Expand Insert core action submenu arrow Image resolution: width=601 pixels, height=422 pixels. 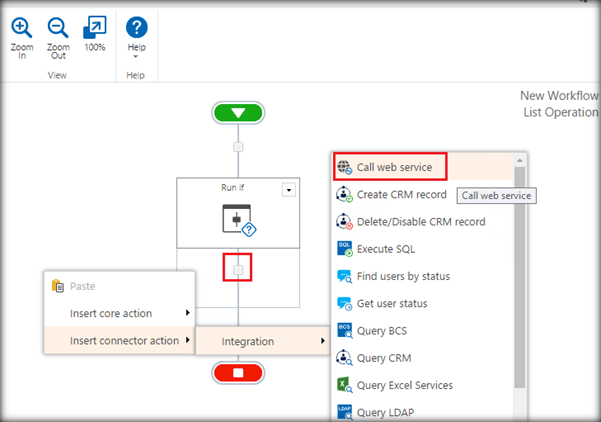point(187,312)
